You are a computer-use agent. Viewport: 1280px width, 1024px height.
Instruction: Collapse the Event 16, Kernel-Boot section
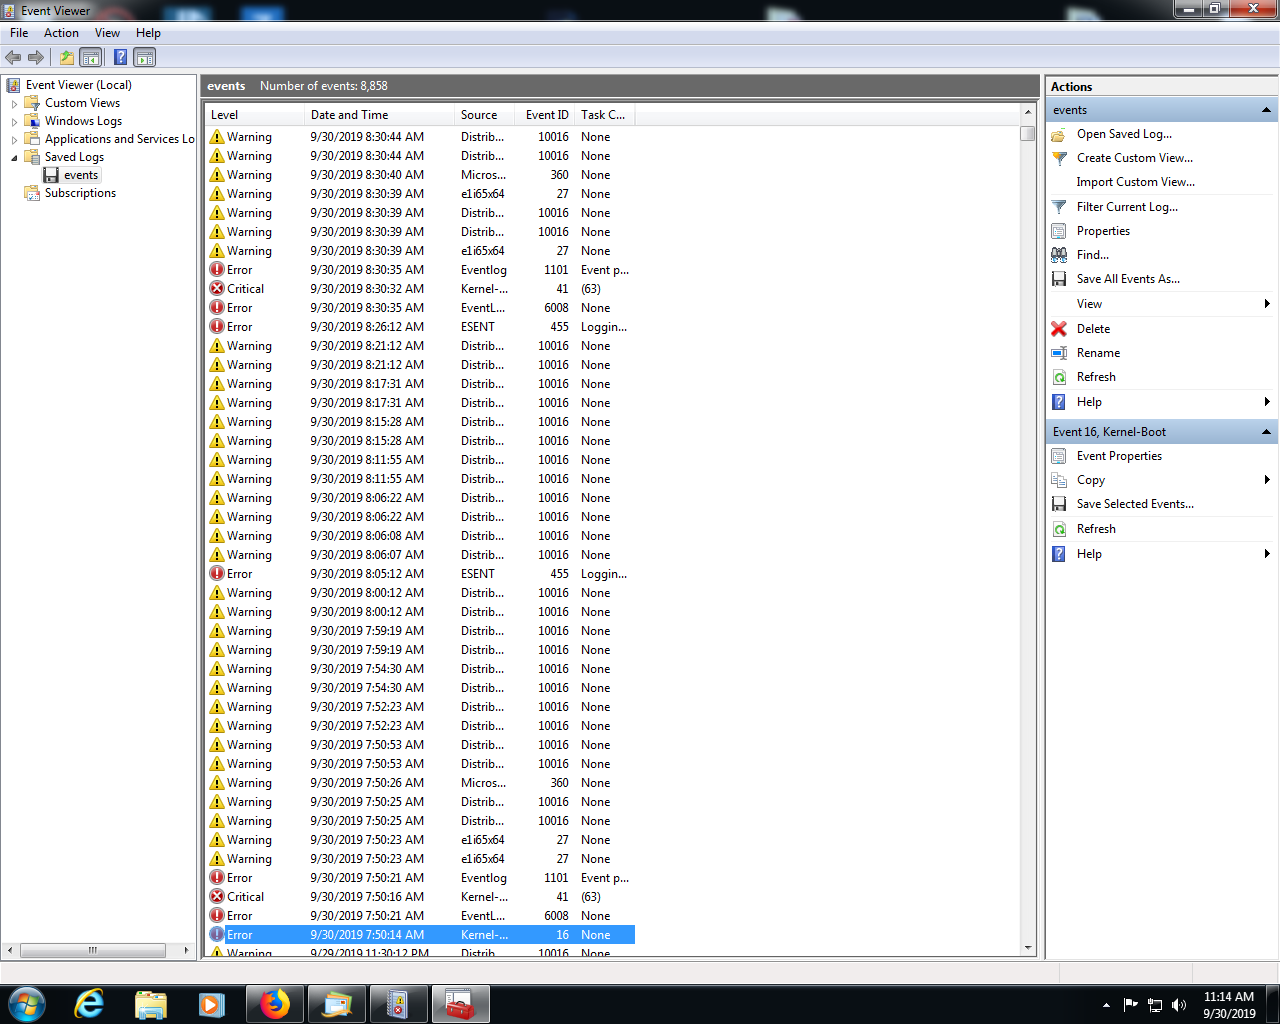(x=1266, y=432)
